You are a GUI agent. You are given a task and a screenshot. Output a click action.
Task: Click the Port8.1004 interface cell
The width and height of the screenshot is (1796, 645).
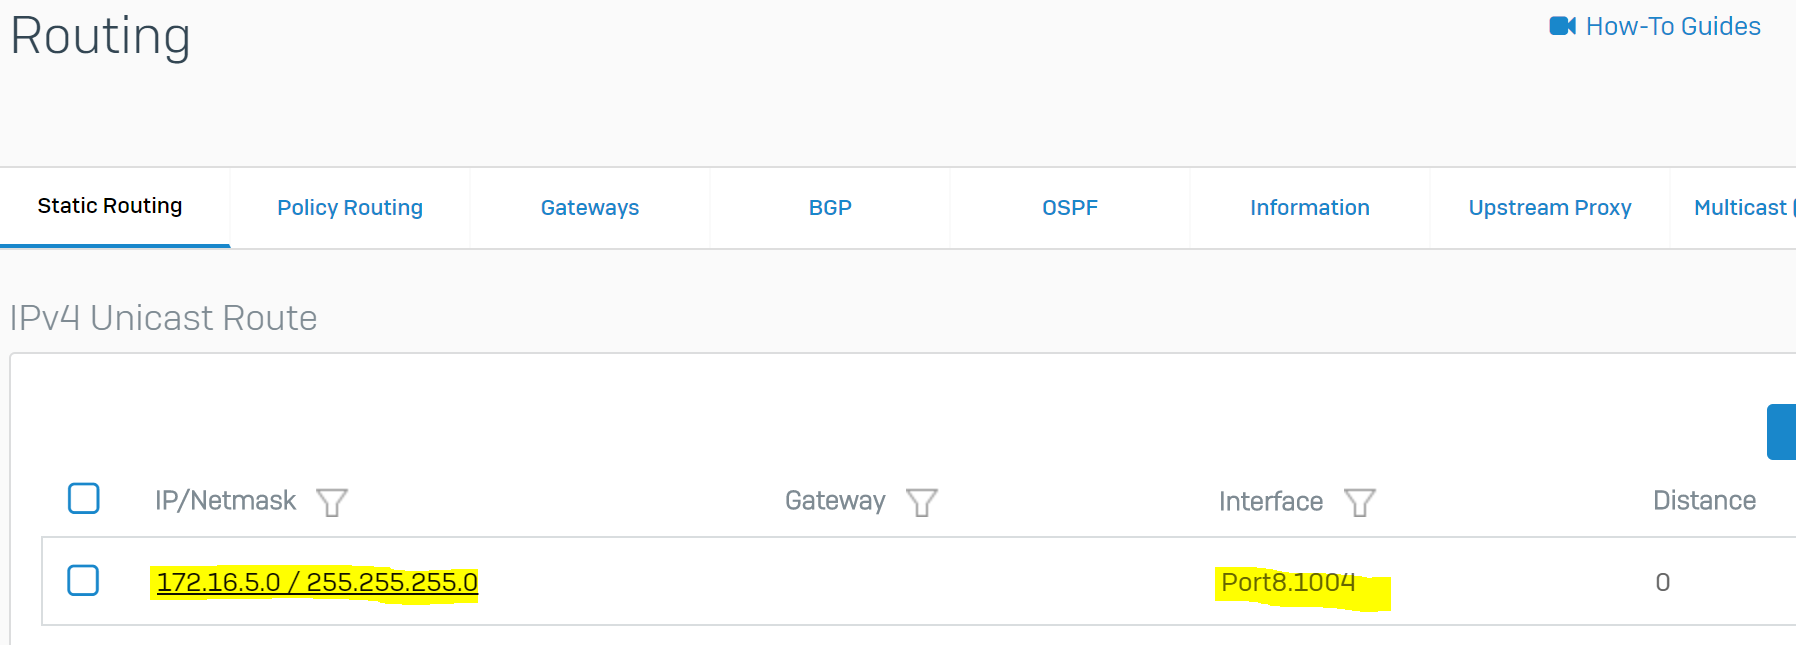pyautogui.click(x=1288, y=582)
